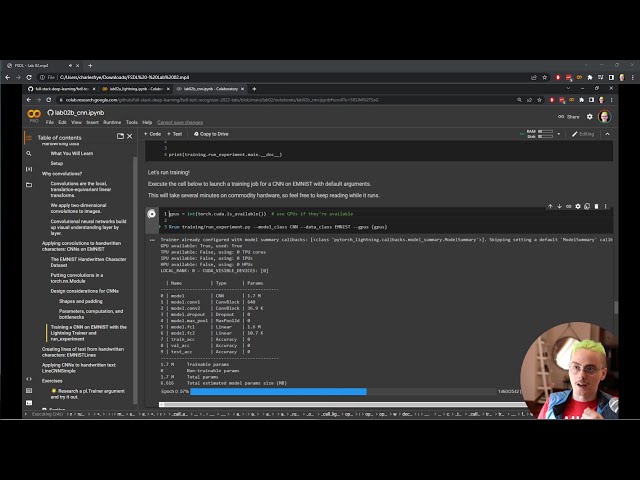Click the RAM usage bar
This screenshot has width=640, height=480.
click(x=545, y=131)
